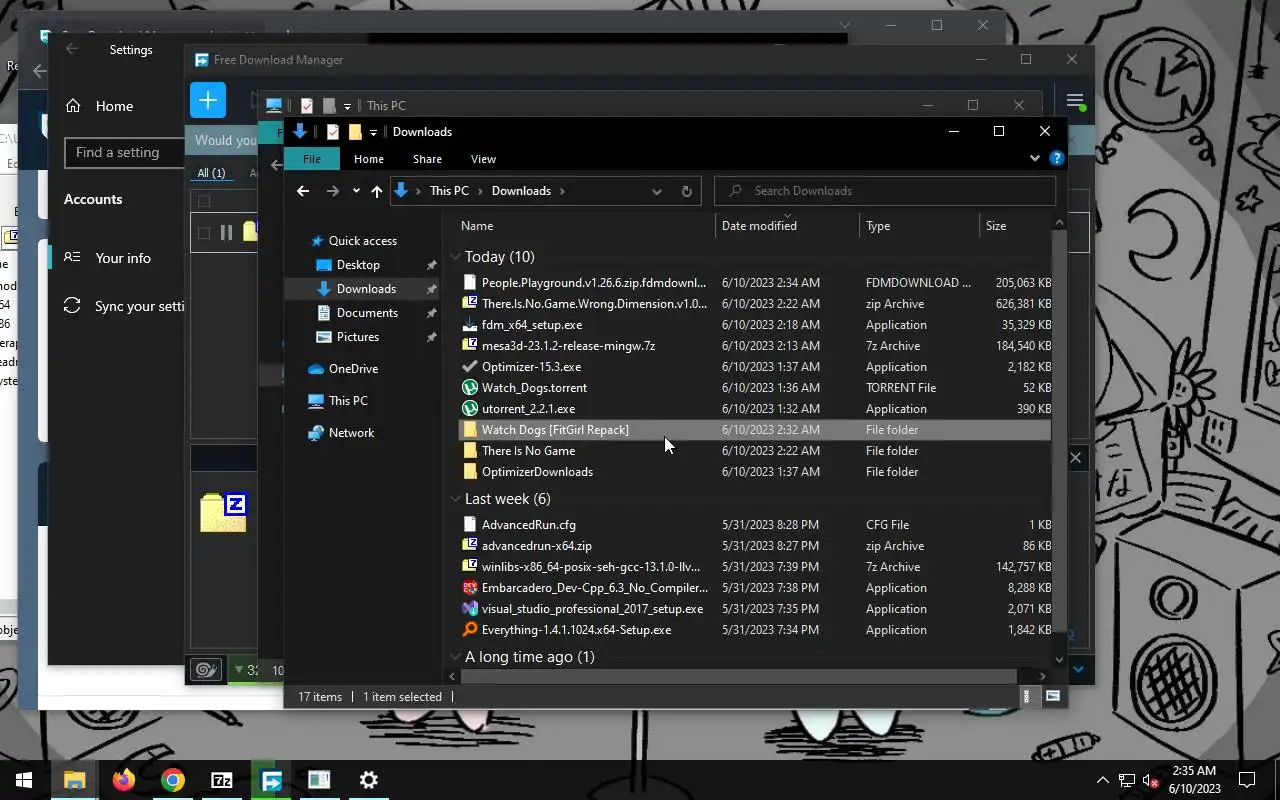Open Google Chrome from the taskbar
Image resolution: width=1280 pixels, height=800 pixels.
[173, 780]
